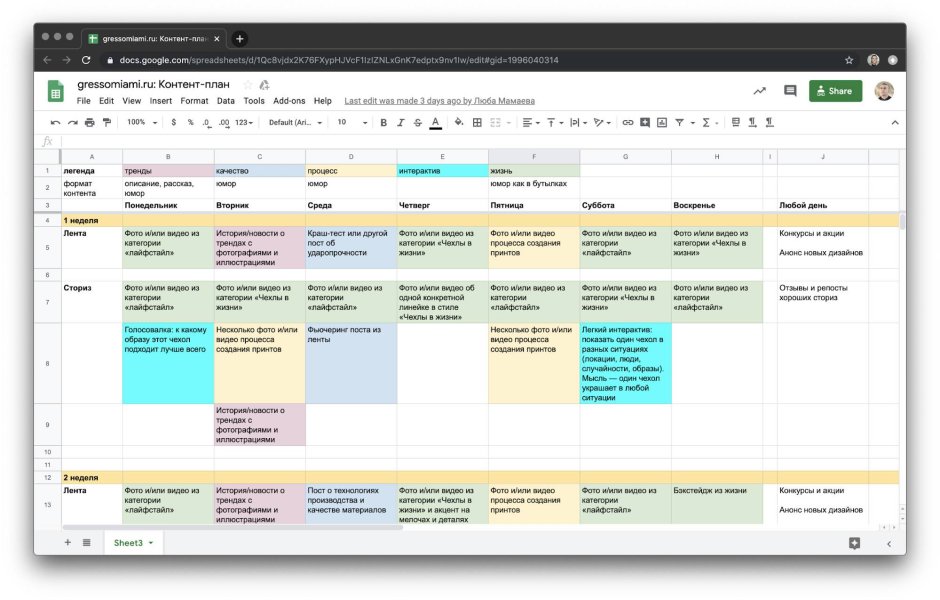Open the functions menu via sigma icon
This screenshot has width=940, height=600.
704,120
